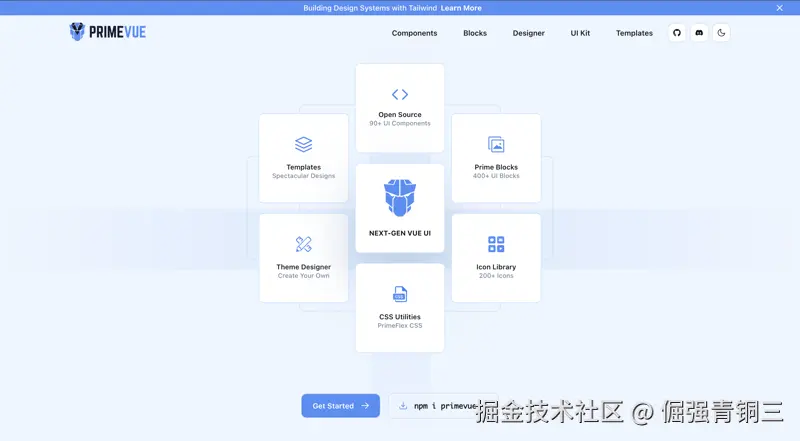Viewport: 800px width, 441px height.
Task: Click the download icon beside npm command
Action: [403, 406]
